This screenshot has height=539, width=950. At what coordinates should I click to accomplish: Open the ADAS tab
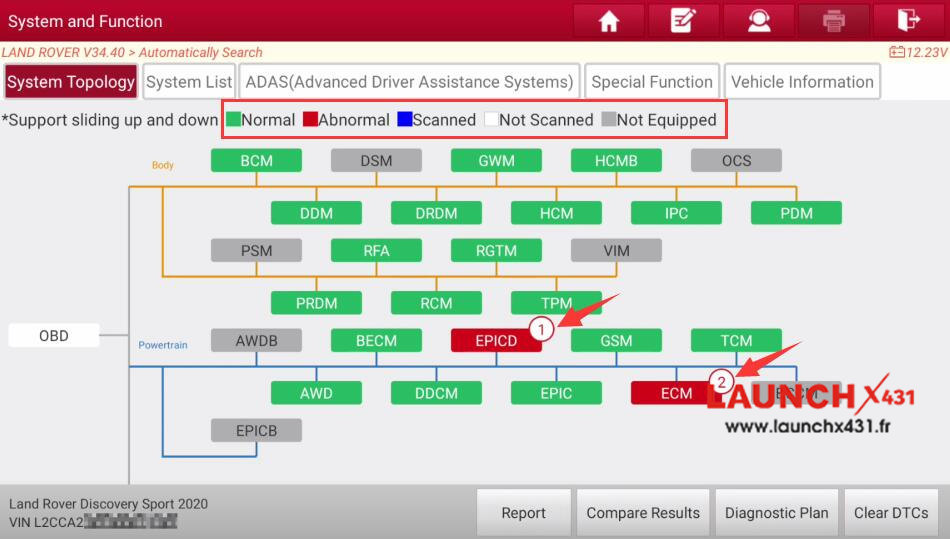(x=409, y=82)
